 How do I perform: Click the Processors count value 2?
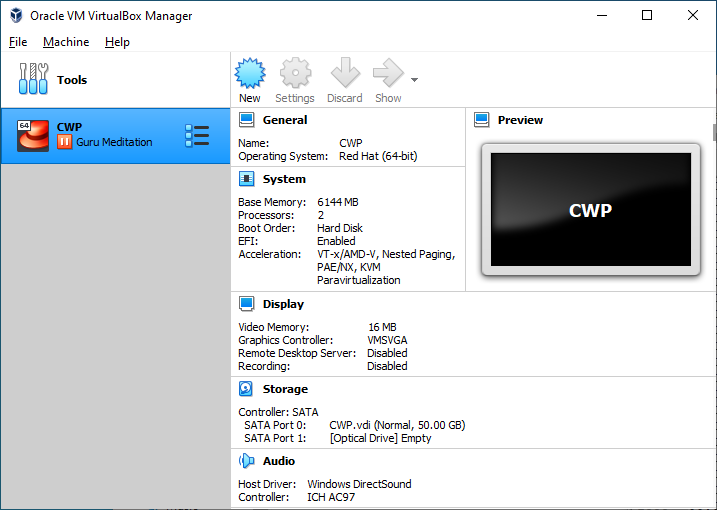321,215
